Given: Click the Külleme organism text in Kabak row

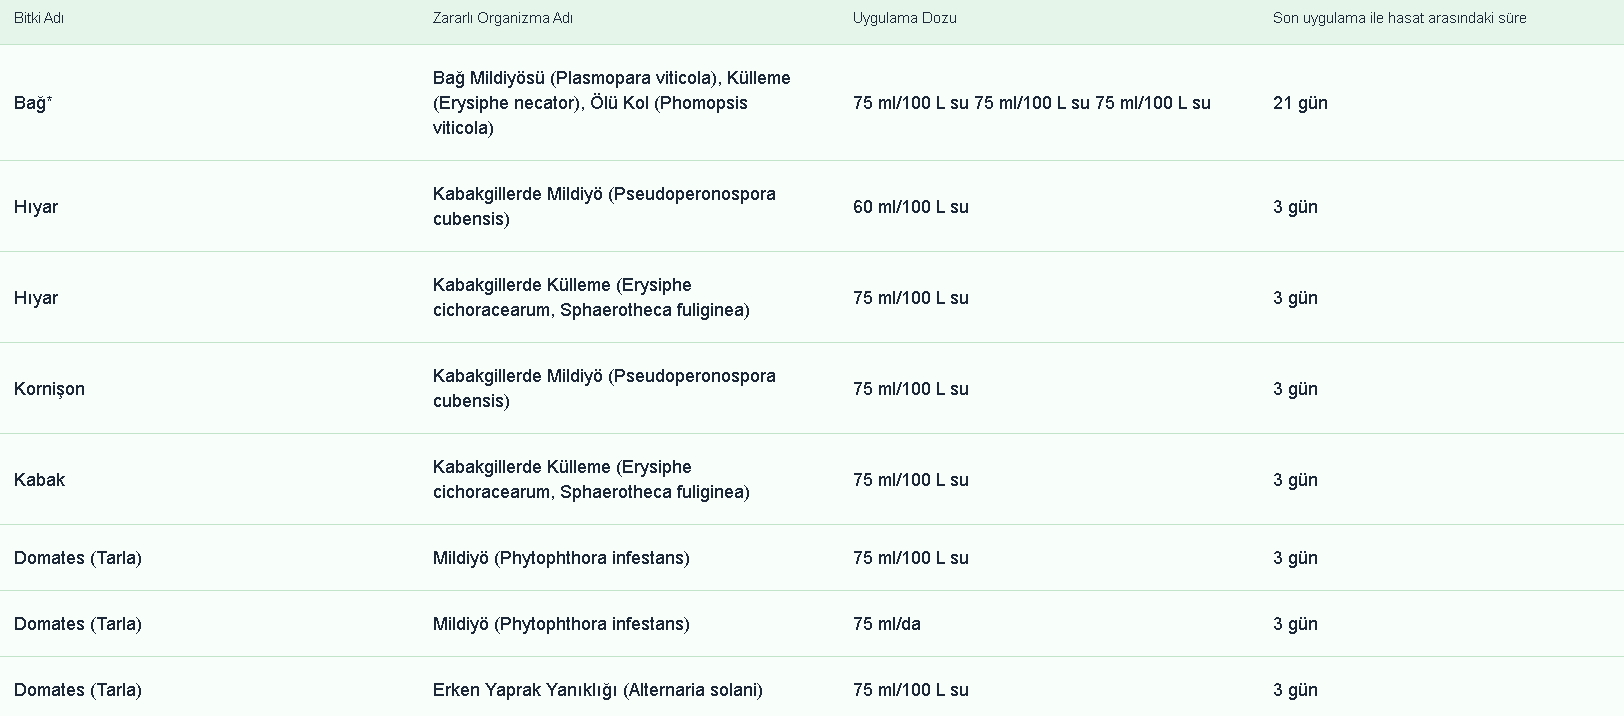Looking at the screenshot, I should tap(590, 480).
